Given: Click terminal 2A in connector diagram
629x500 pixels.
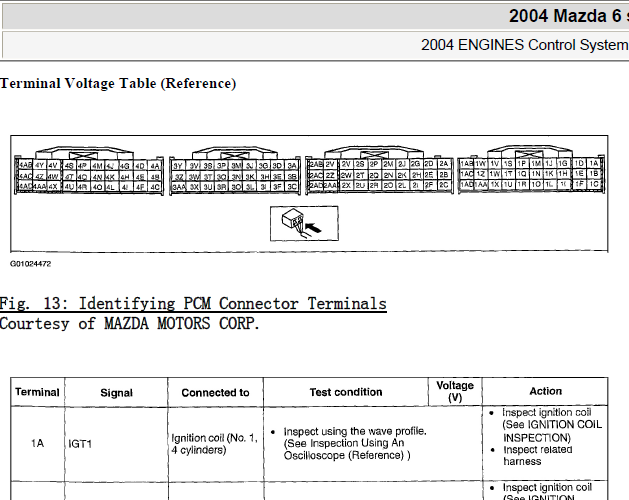Looking at the screenshot, I should tap(443, 164).
